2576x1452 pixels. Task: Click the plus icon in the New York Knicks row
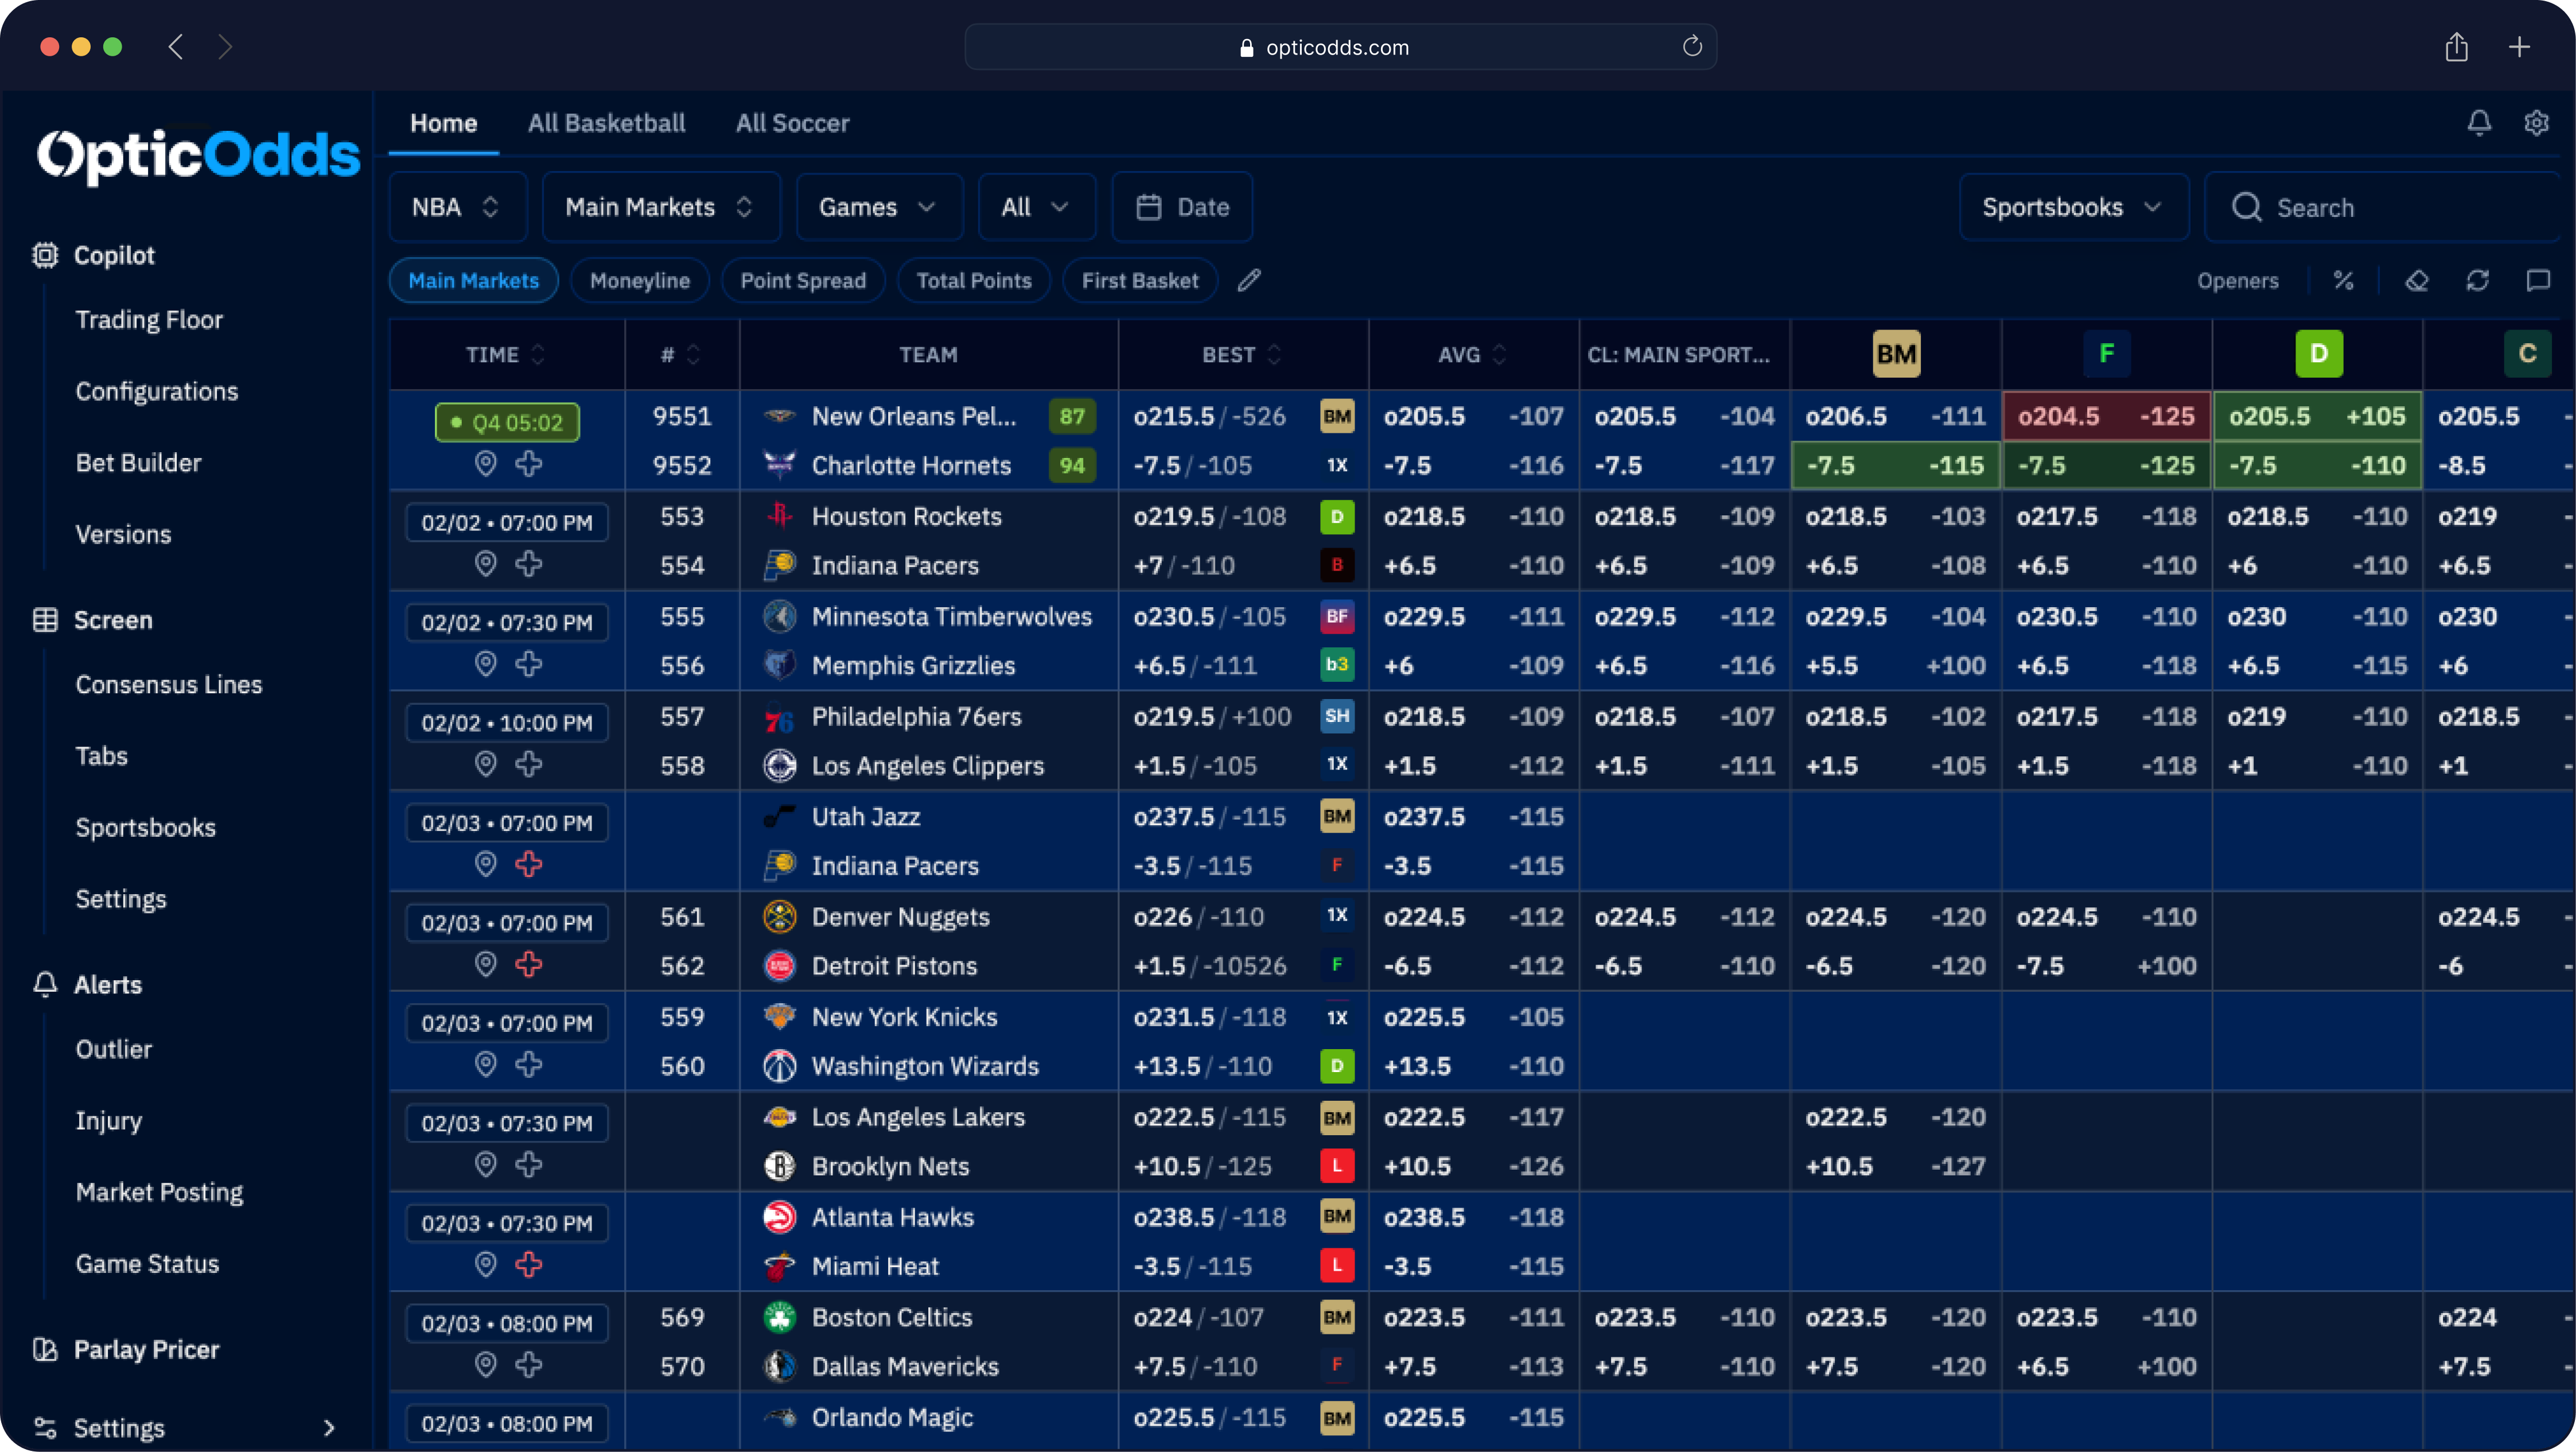click(x=529, y=1065)
